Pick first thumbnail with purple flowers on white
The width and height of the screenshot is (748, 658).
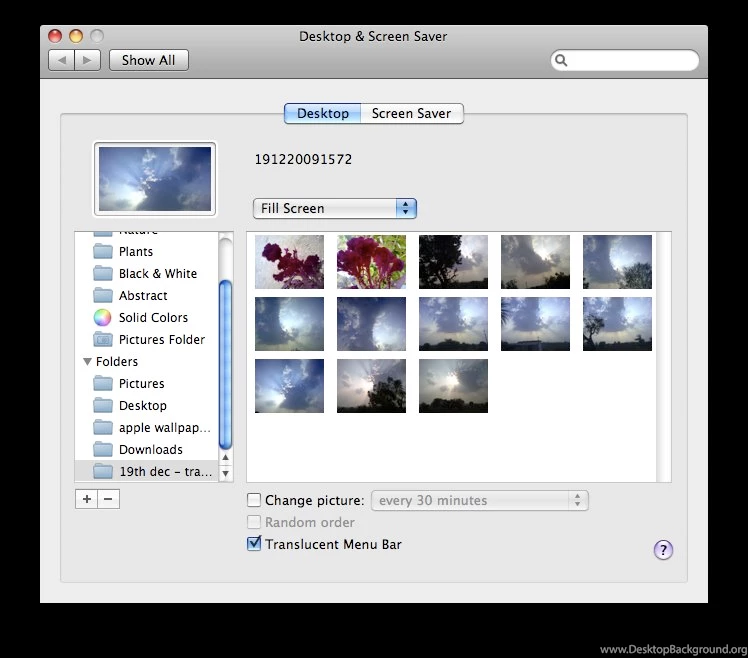click(289, 261)
